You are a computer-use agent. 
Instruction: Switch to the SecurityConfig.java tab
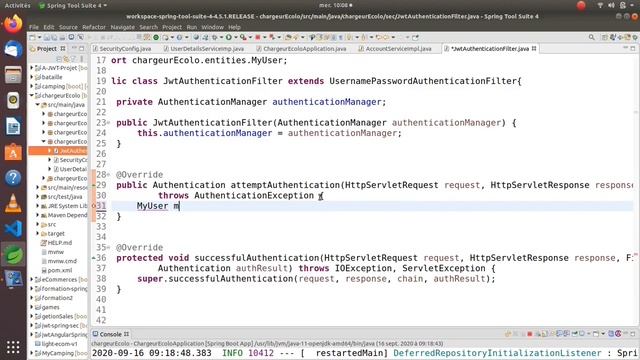(125, 49)
